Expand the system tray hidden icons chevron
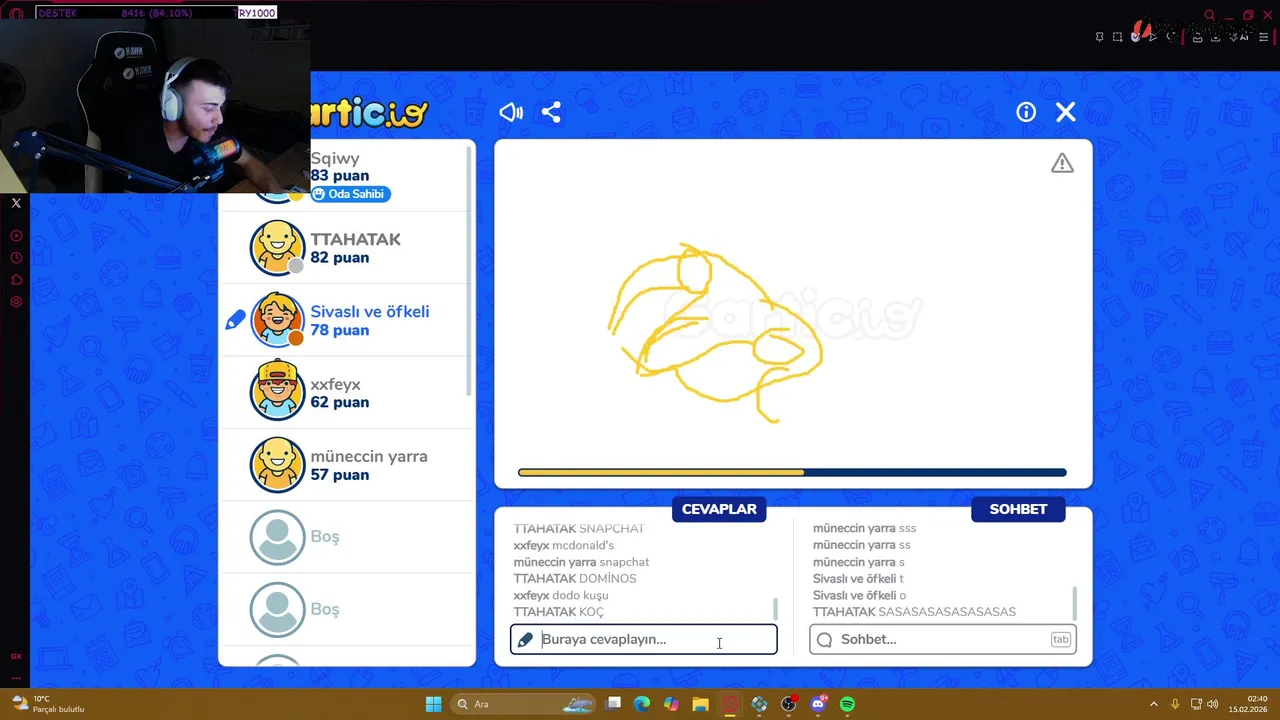This screenshot has height=720, width=1280. (x=1153, y=704)
